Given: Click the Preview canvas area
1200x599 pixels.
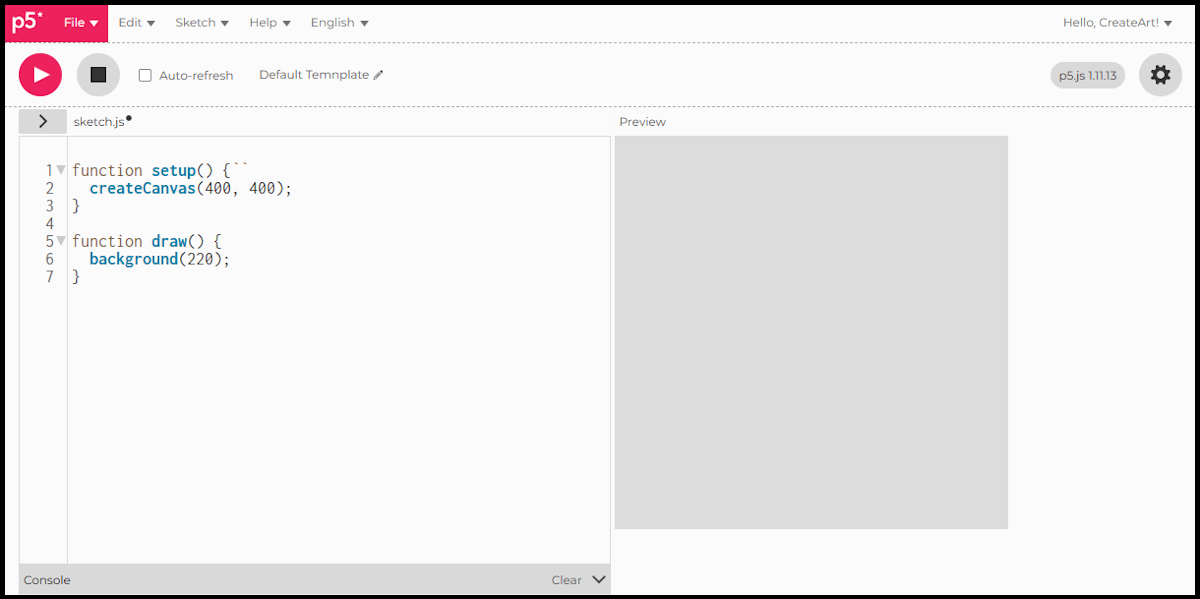Looking at the screenshot, I should (x=811, y=332).
